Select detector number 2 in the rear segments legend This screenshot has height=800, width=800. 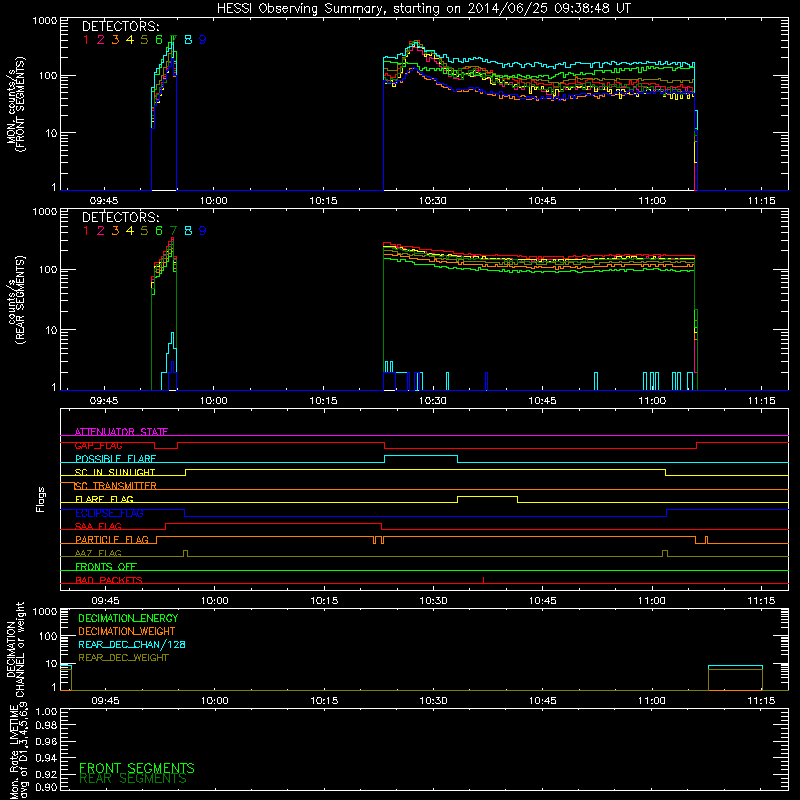click(101, 231)
